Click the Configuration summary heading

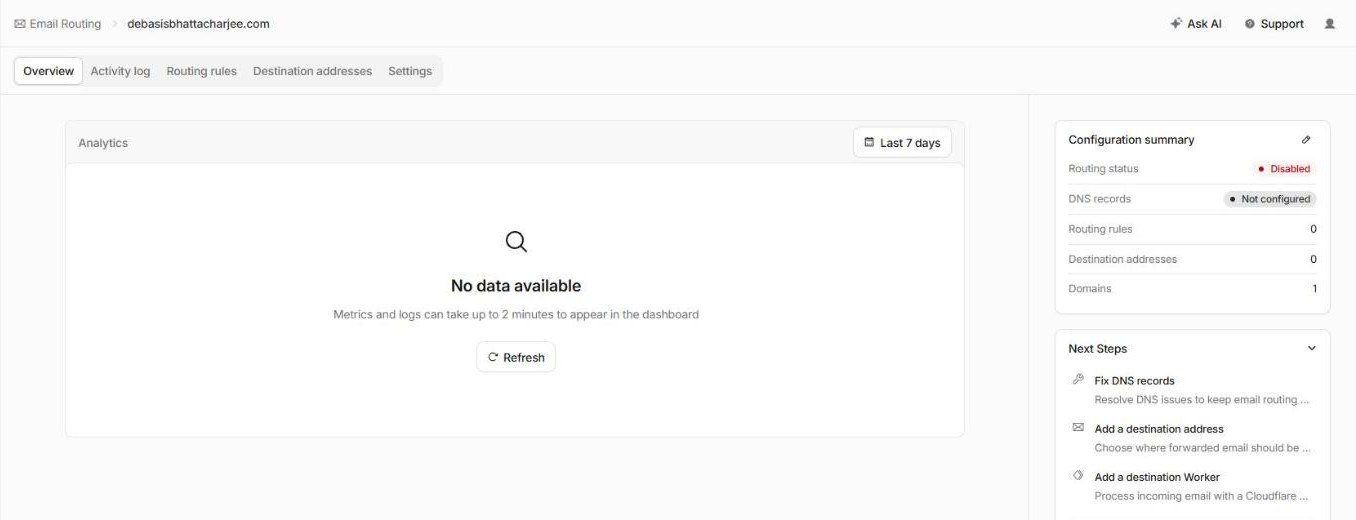pyautogui.click(x=1131, y=140)
